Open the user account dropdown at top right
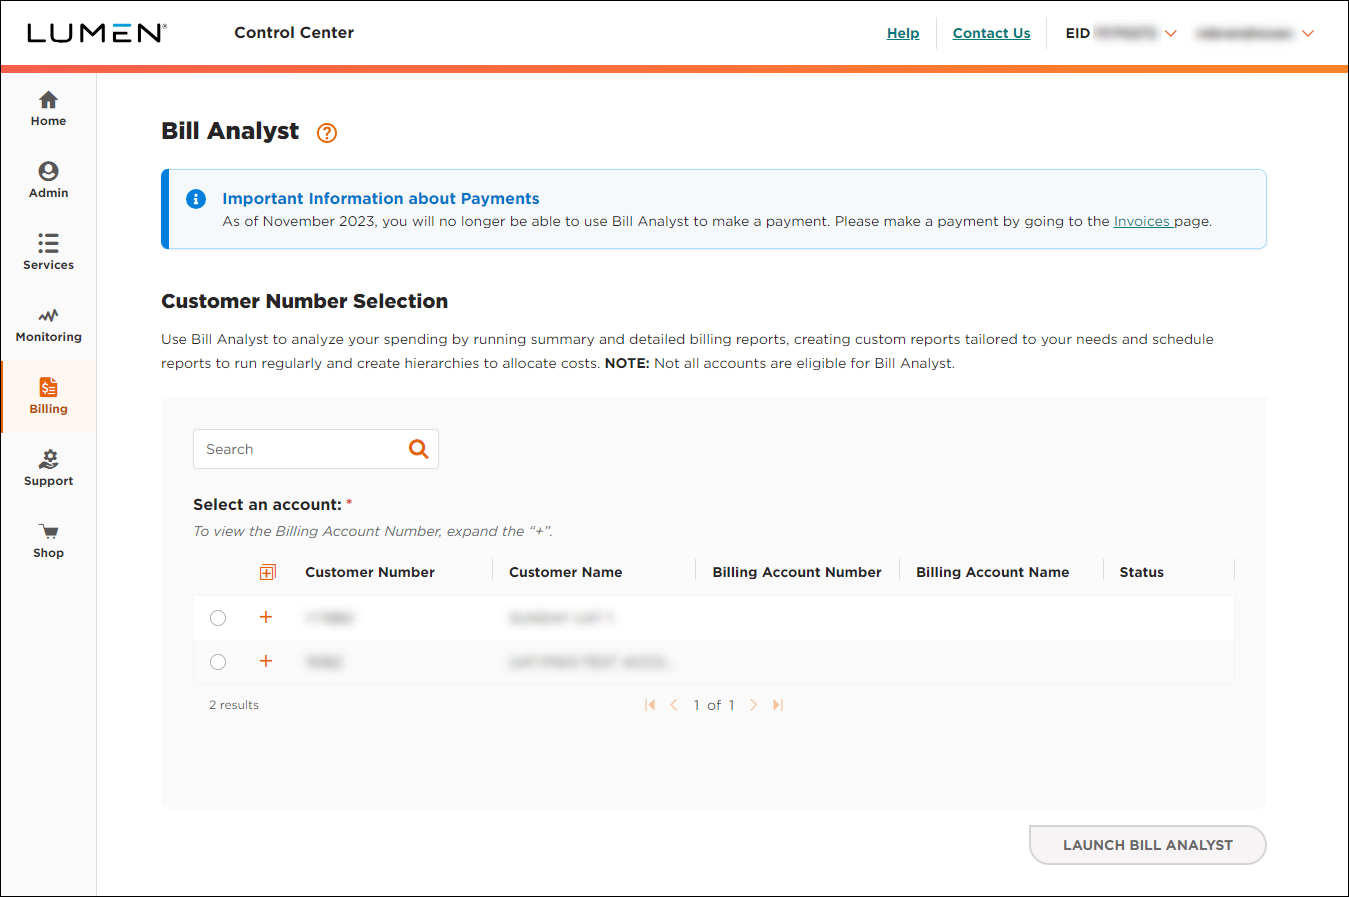1349x897 pixels. (x=1255, y=33)
